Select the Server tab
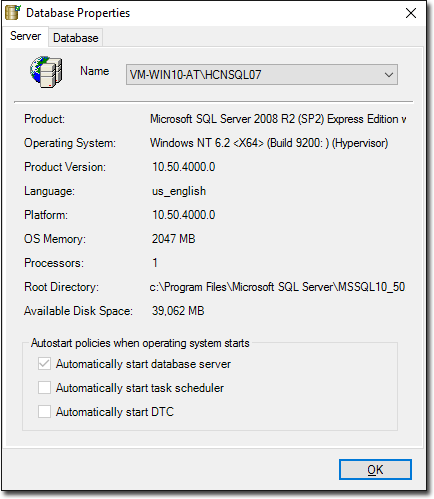Screen dimensions: 434x499 coord(25,36)
